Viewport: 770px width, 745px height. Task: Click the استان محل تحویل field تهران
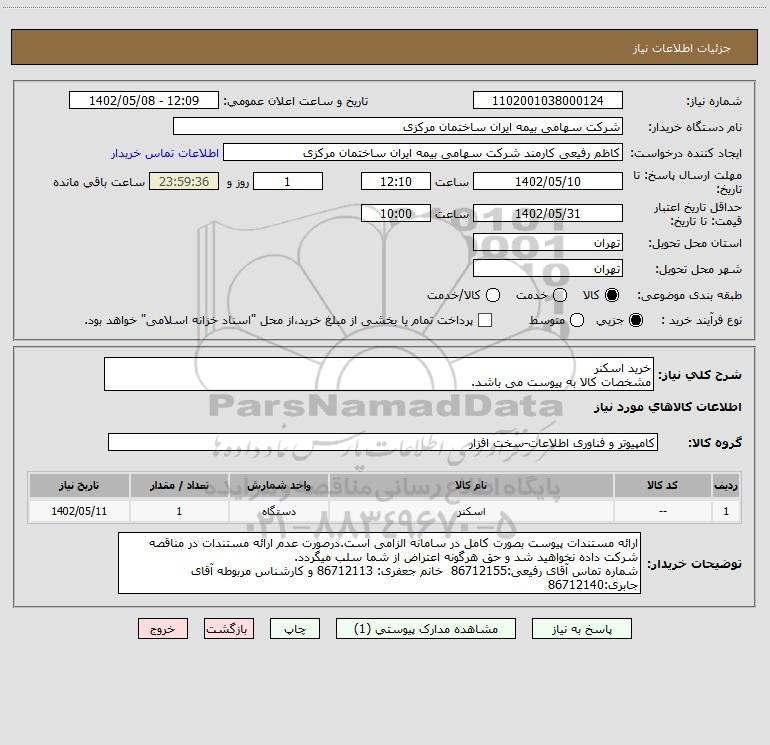pos(548,243)
